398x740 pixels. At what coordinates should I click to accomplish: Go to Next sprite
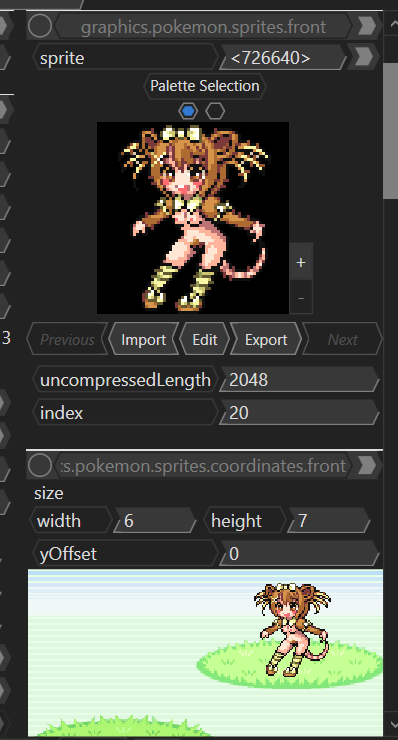(342, 339)
